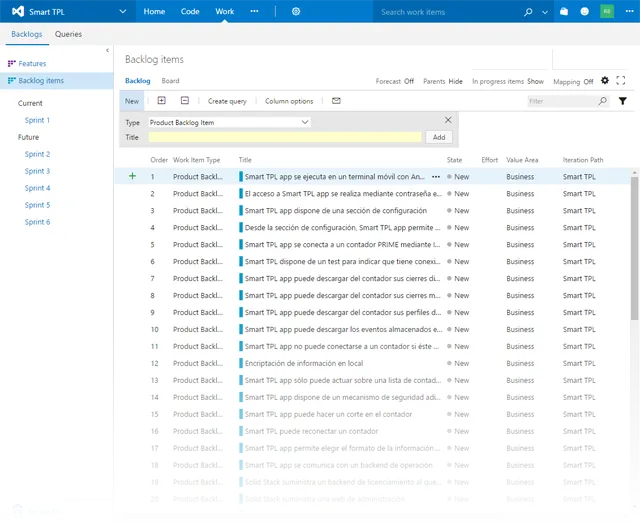Click the Visual Studio logo icon
640x522 pixels.
tap(18, 11)
